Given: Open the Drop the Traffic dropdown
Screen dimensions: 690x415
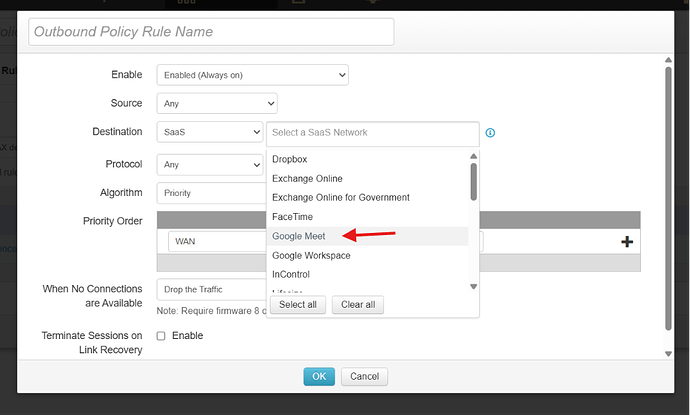Looking at the screenshot, I should point(212,289).
